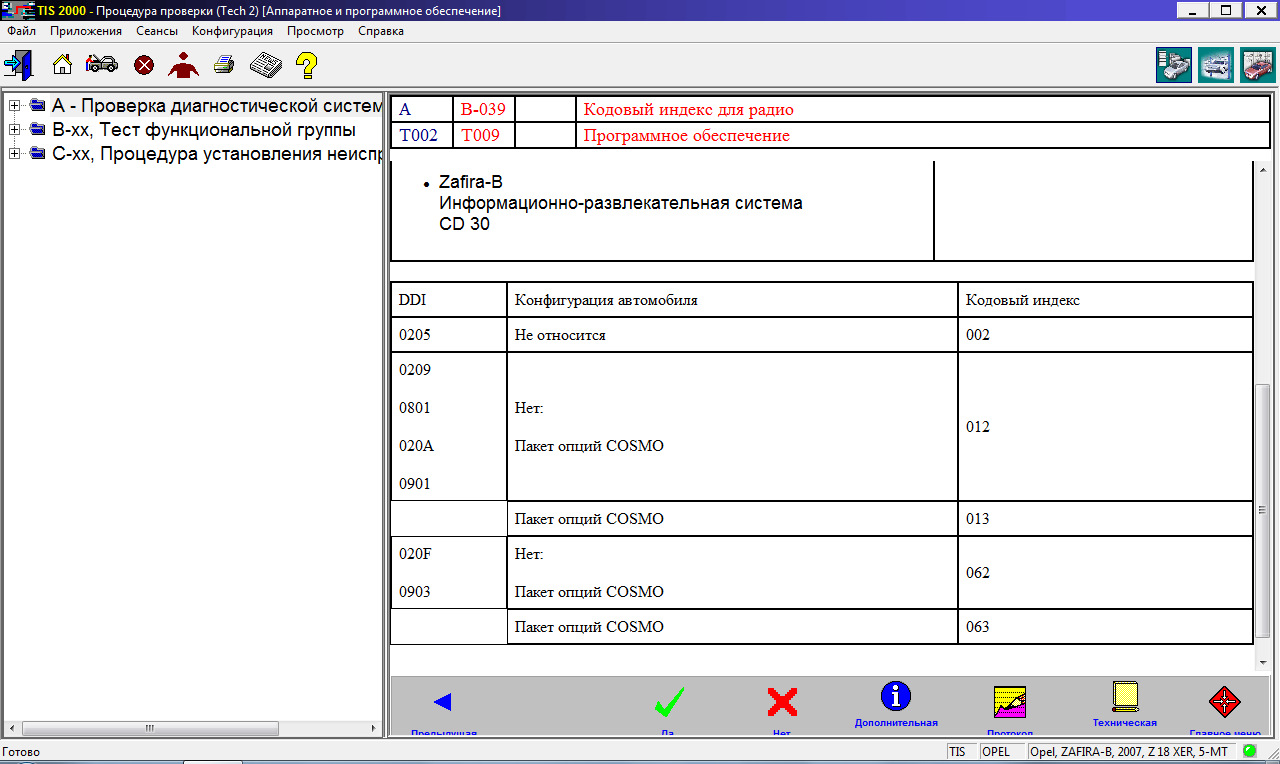Select 'B-xx, Тест функциональной группы' tree item
The image size is (1280, 764).
point(203,129)
